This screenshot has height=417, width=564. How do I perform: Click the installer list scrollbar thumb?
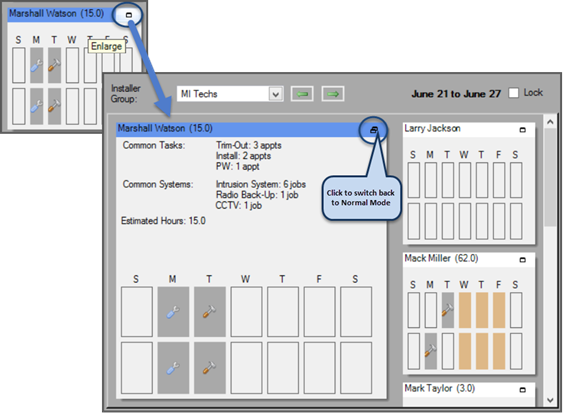click(550, 177)
